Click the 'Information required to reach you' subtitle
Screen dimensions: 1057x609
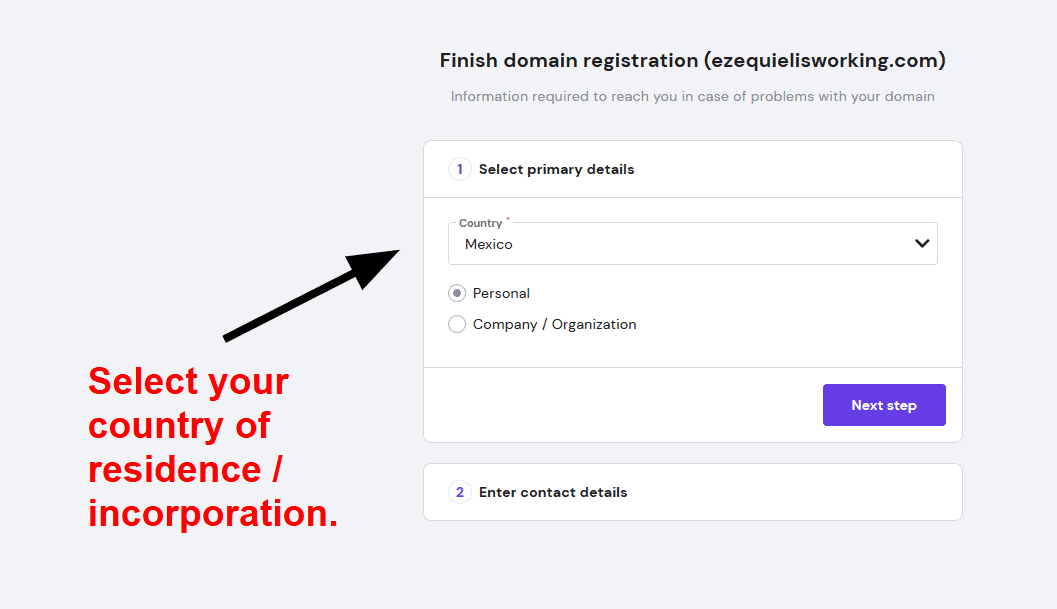click(x=692, y=96)
